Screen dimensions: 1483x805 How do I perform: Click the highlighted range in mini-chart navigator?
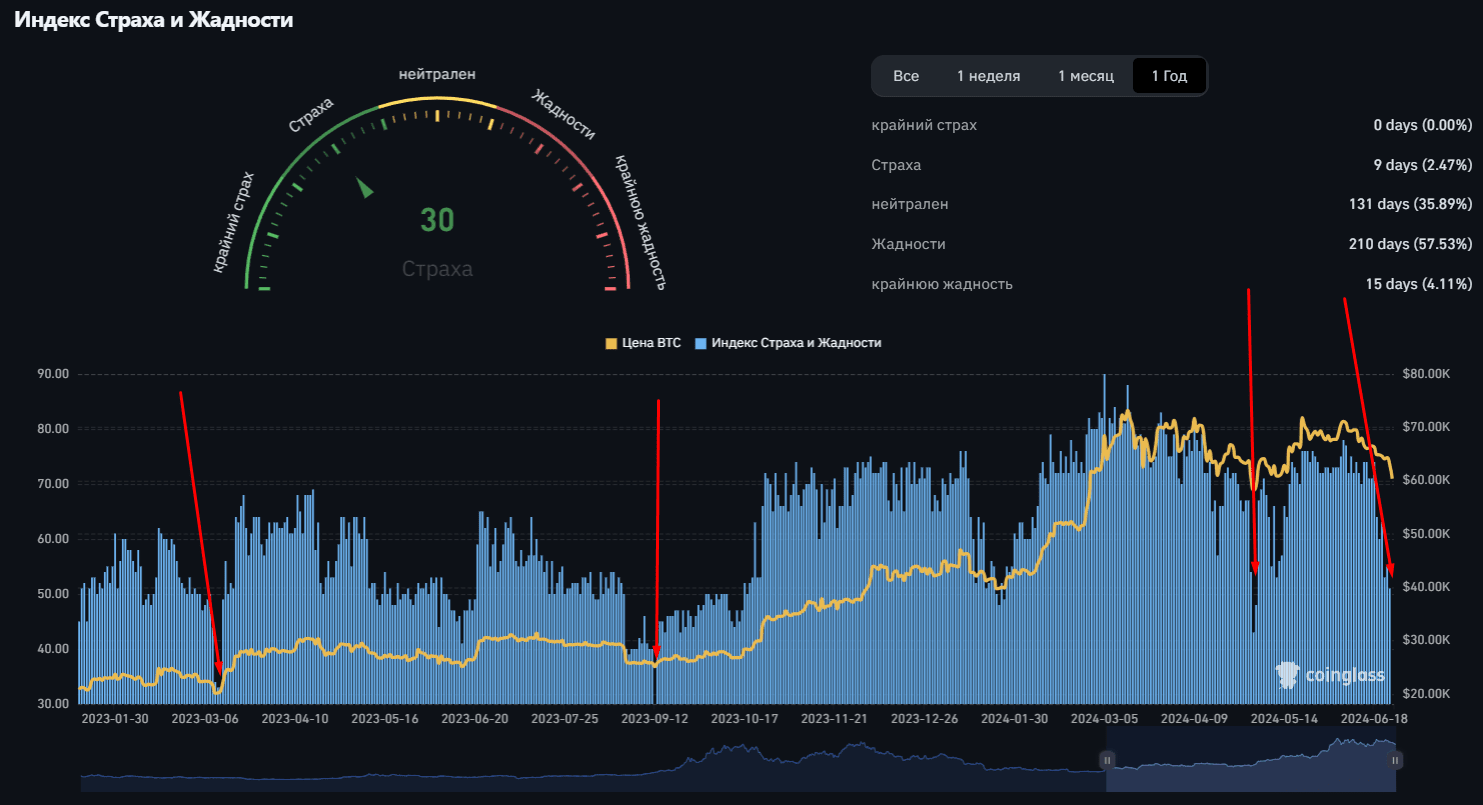[x=1250, y=760]
